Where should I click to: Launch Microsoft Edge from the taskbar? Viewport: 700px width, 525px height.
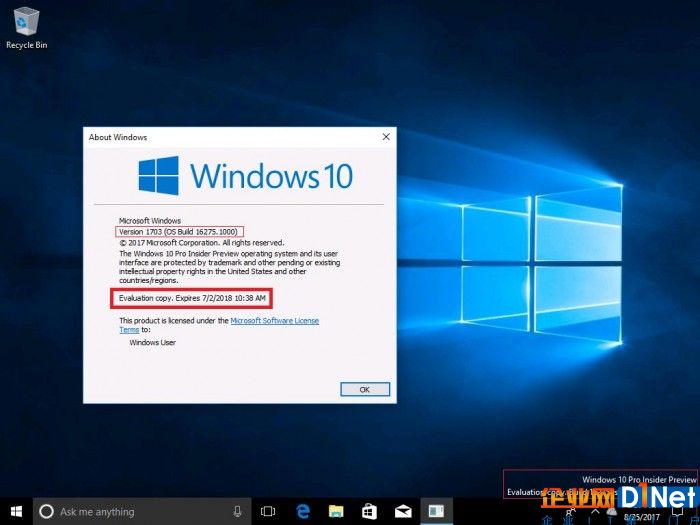(x=303, y=512)
